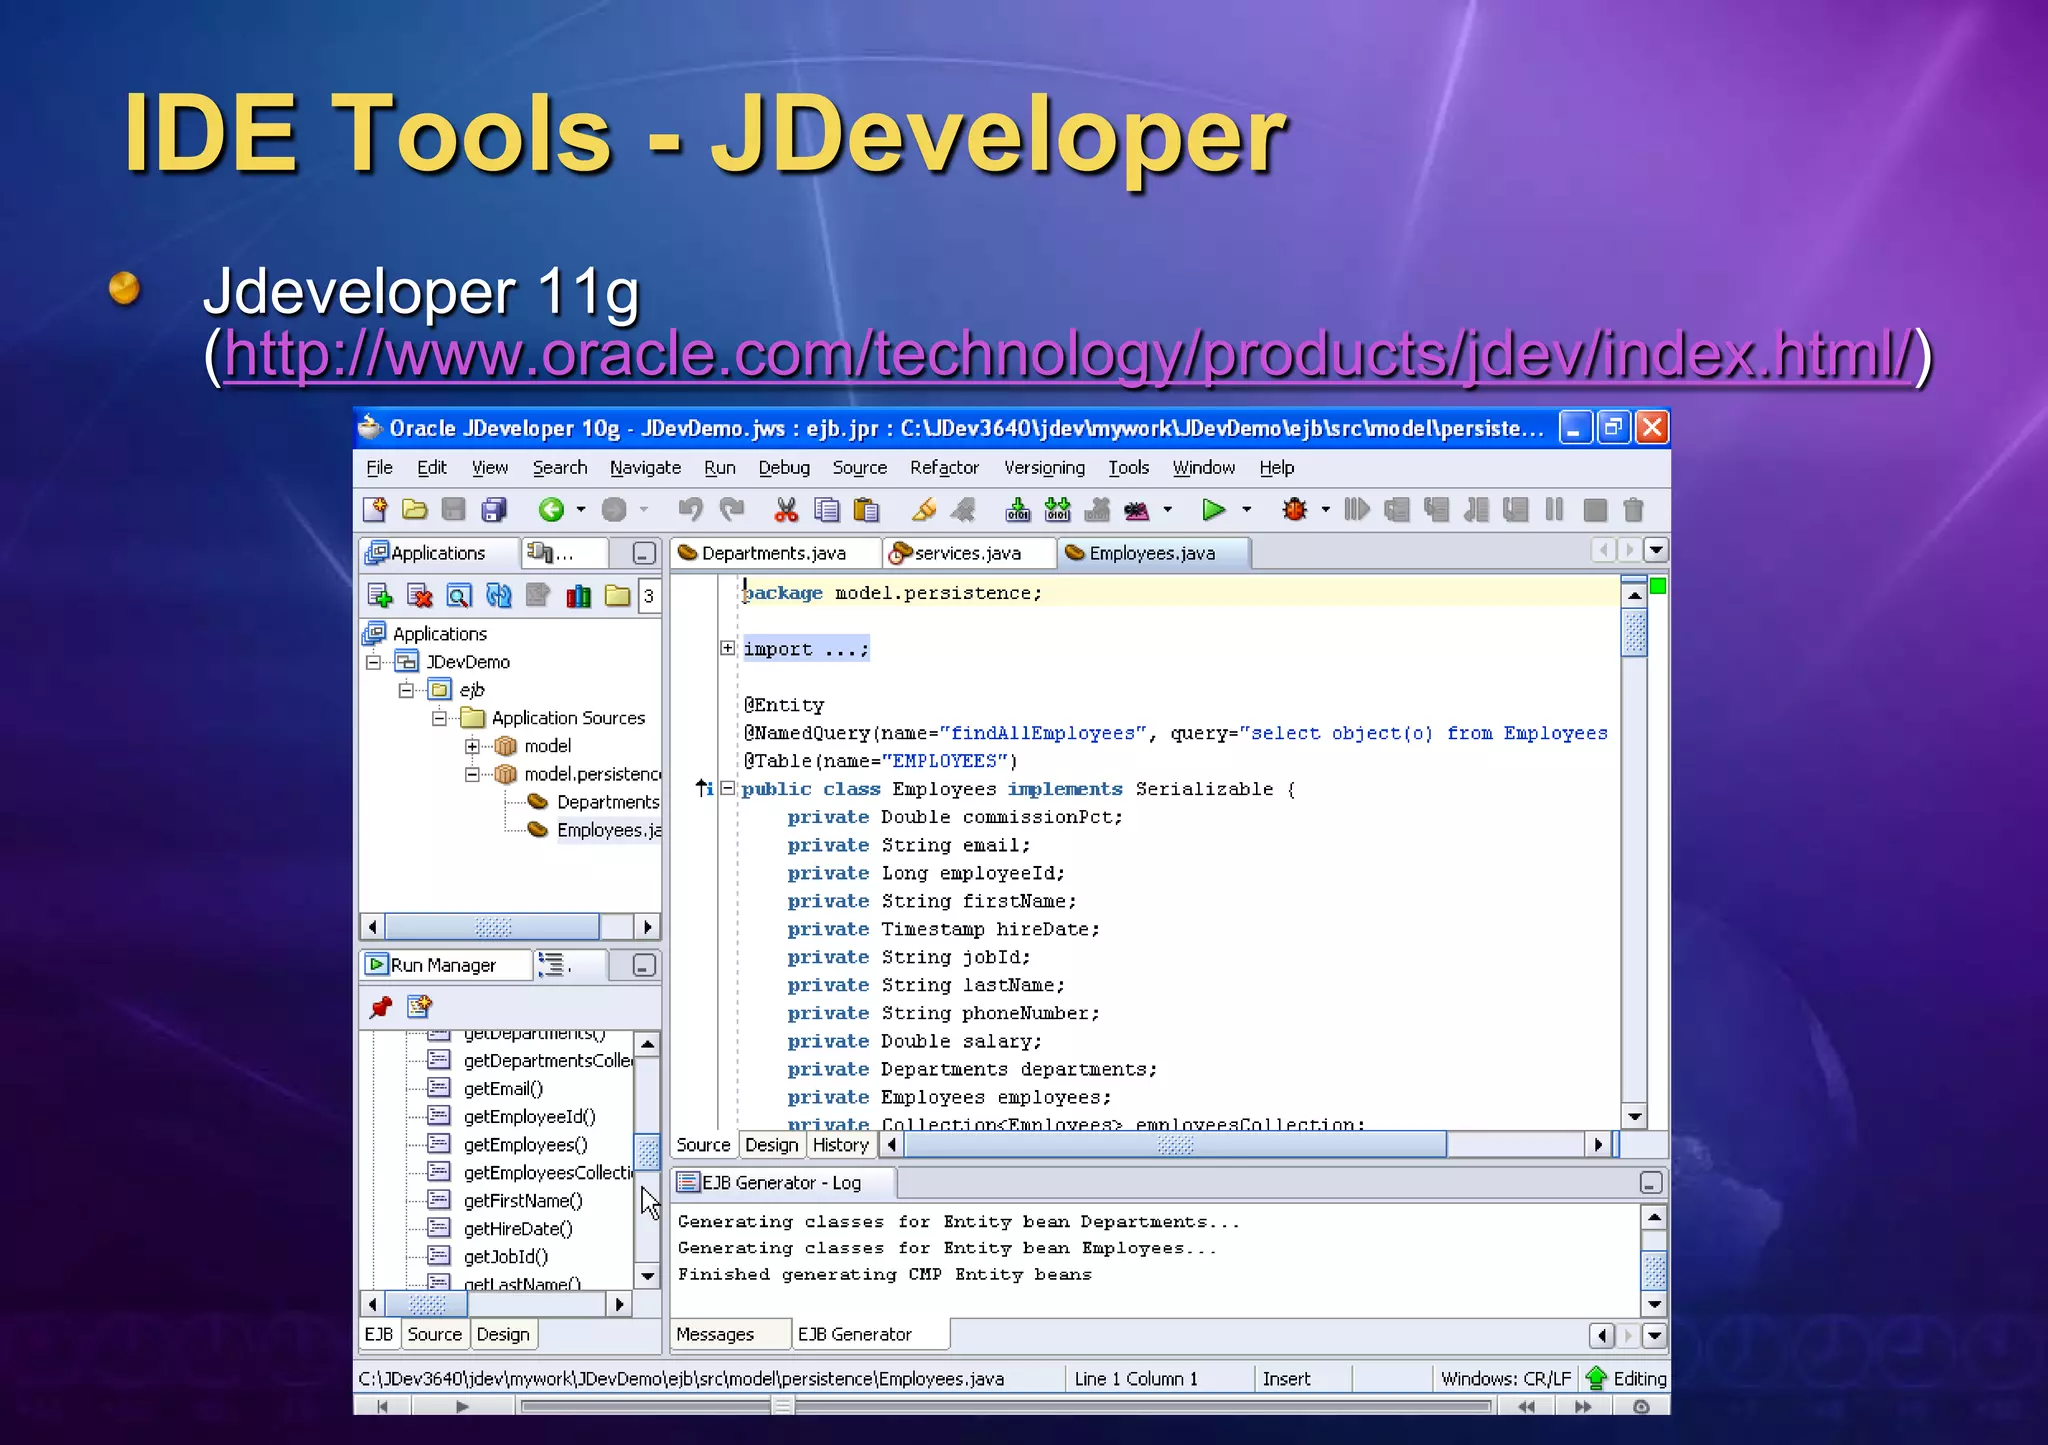Open the Run button dropdown arrow

point(1246,510)
